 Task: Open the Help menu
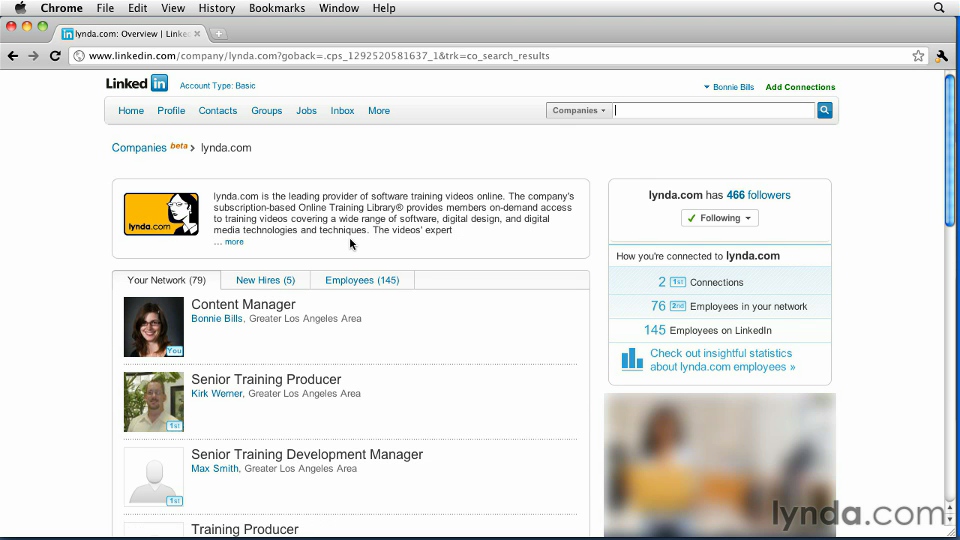384,8
